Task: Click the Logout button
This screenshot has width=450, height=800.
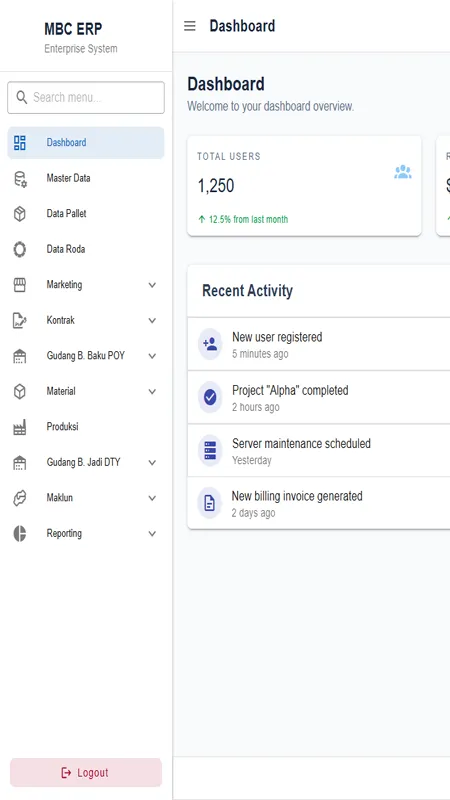Action: click(x=86, y=772)
